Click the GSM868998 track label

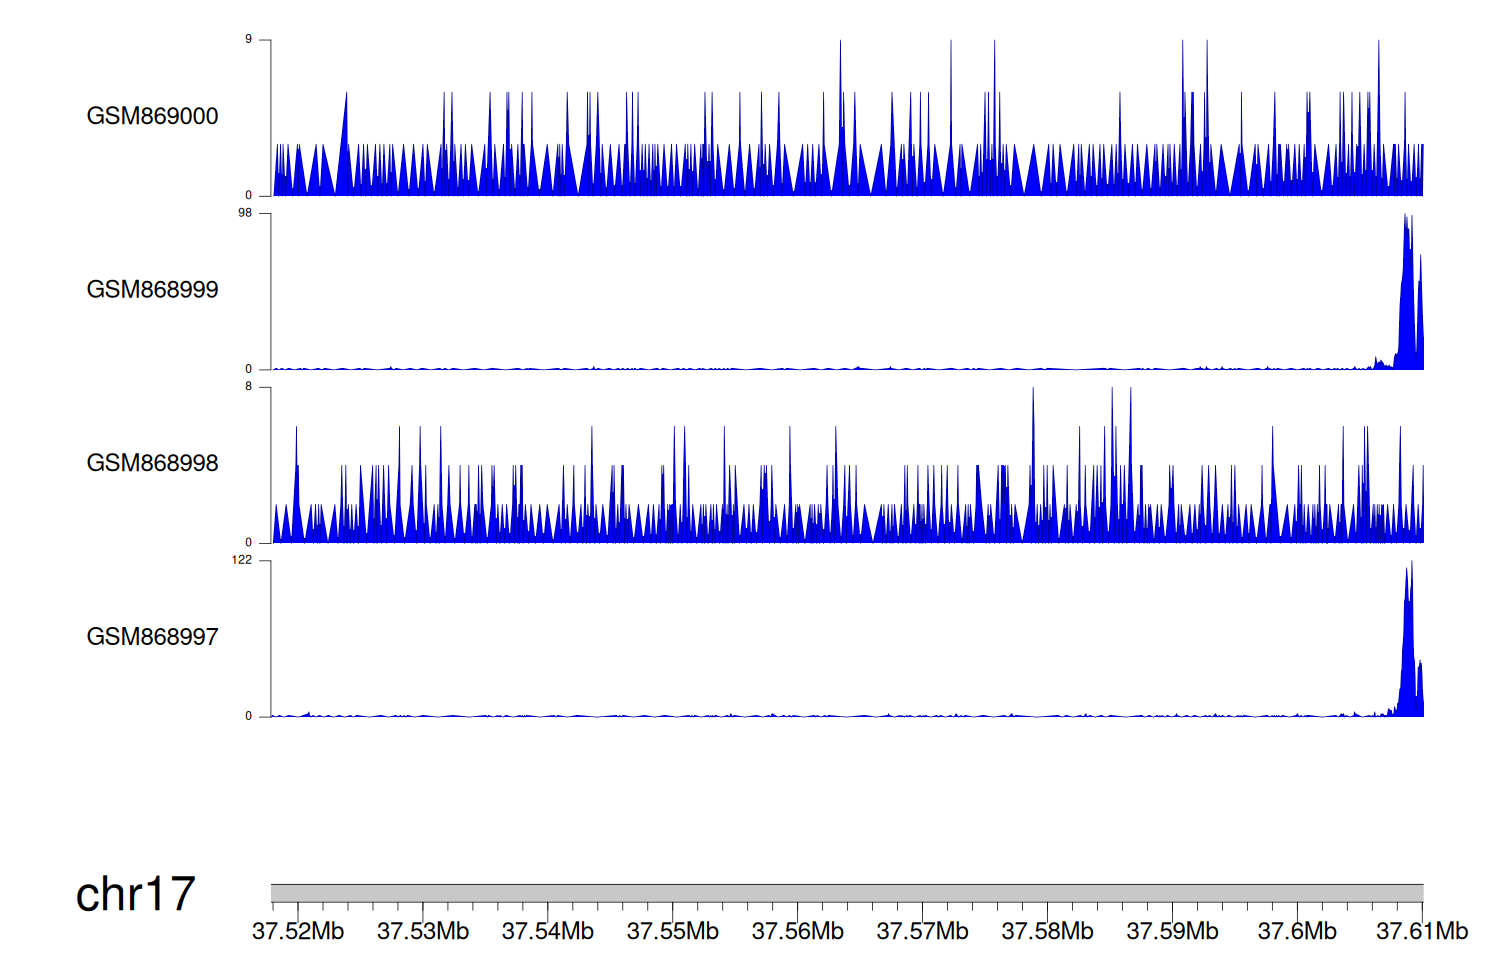(152, 463)
